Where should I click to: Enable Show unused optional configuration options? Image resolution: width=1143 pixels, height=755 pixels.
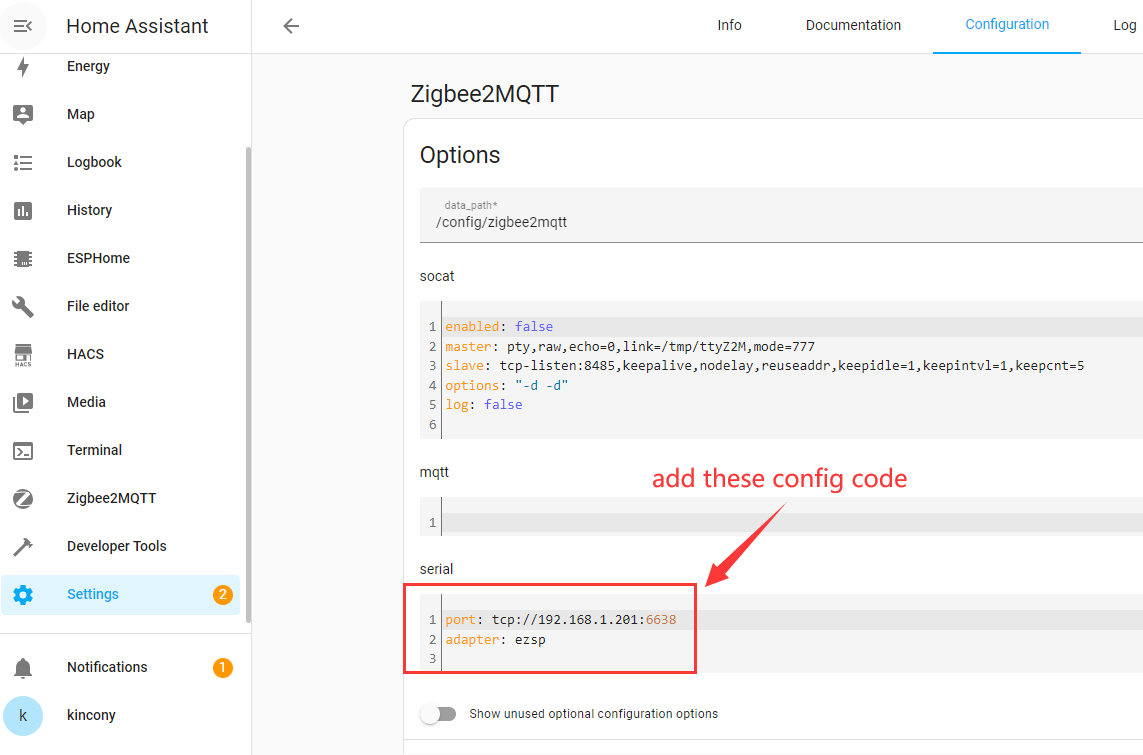click(438, 714)
